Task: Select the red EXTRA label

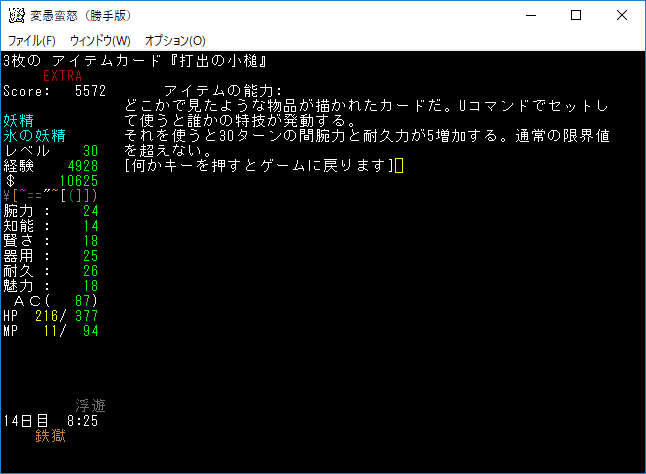Action: pos(63,76)
